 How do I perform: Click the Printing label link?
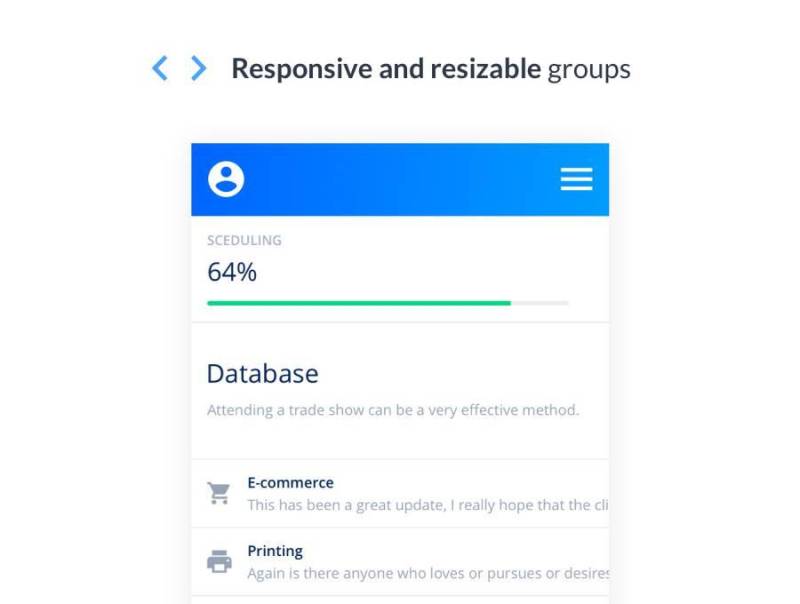[x=275, y=550]
